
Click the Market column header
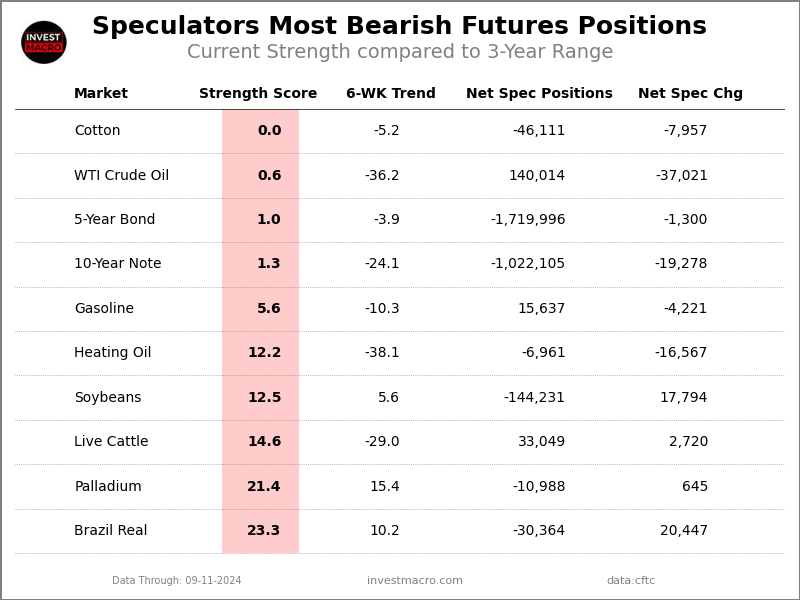(101, 94)
